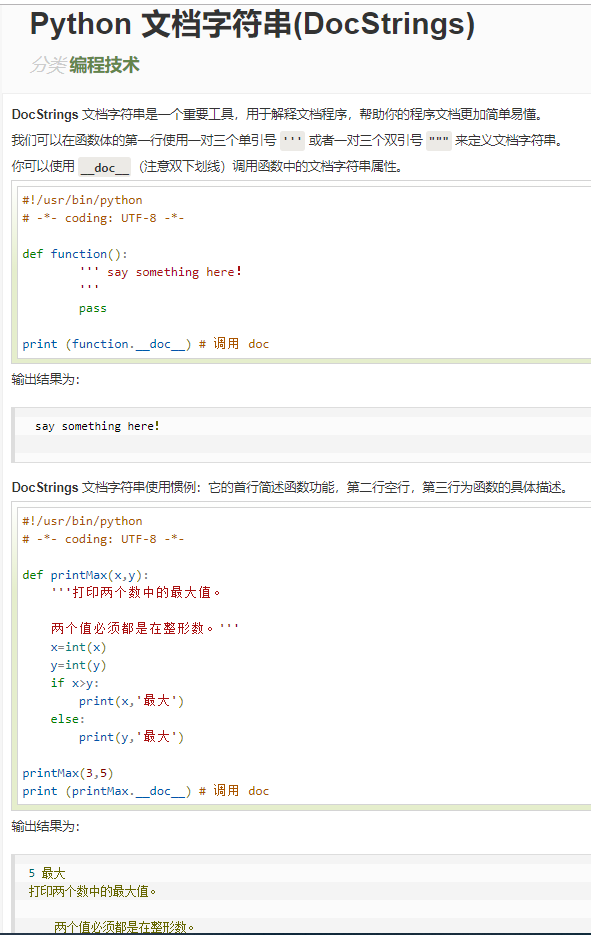The image size is (591, 935).
Task: Click the second '# -*- coding: UTF-8 -*-' line
Action: tap(103, 539)
